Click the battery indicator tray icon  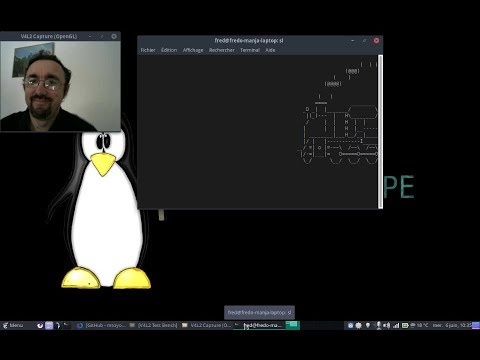(405, 325)
